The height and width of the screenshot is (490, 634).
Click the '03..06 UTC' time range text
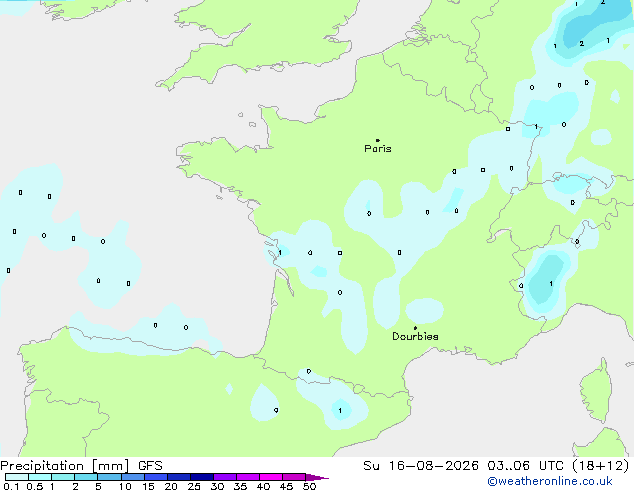tap(525, 466)
